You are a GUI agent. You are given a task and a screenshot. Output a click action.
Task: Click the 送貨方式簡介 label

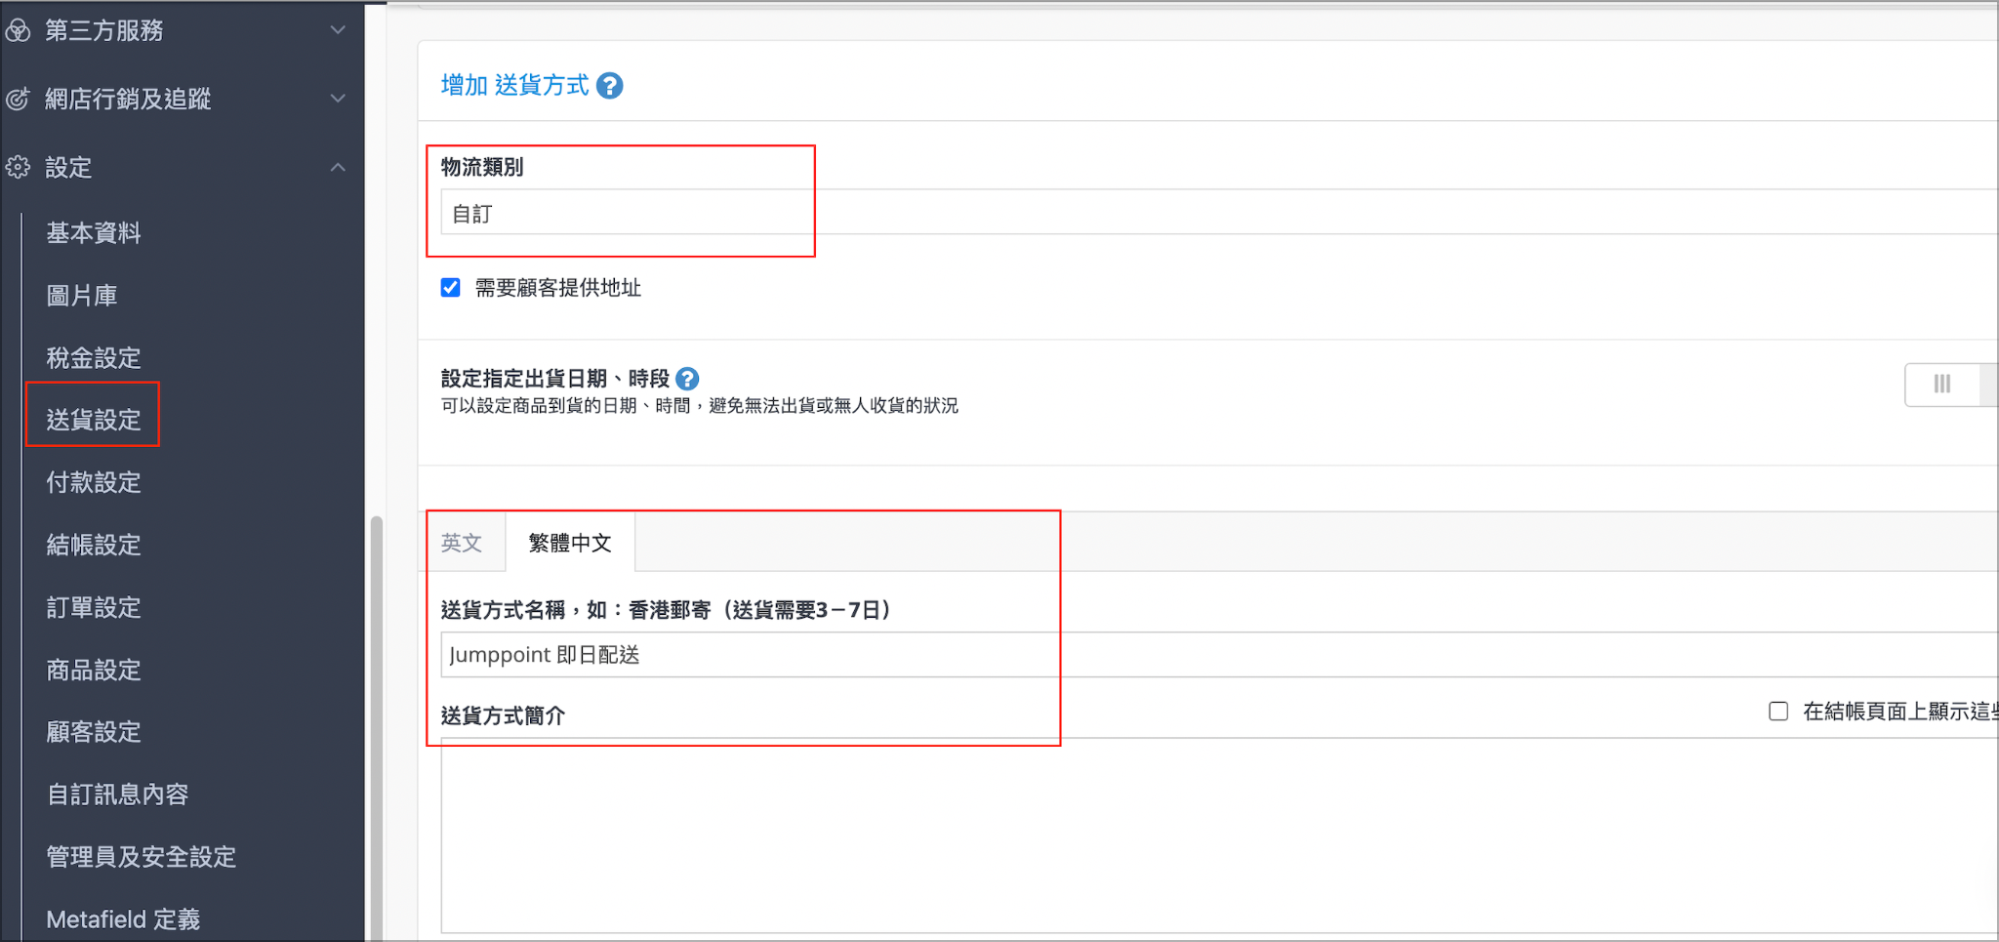503,716
